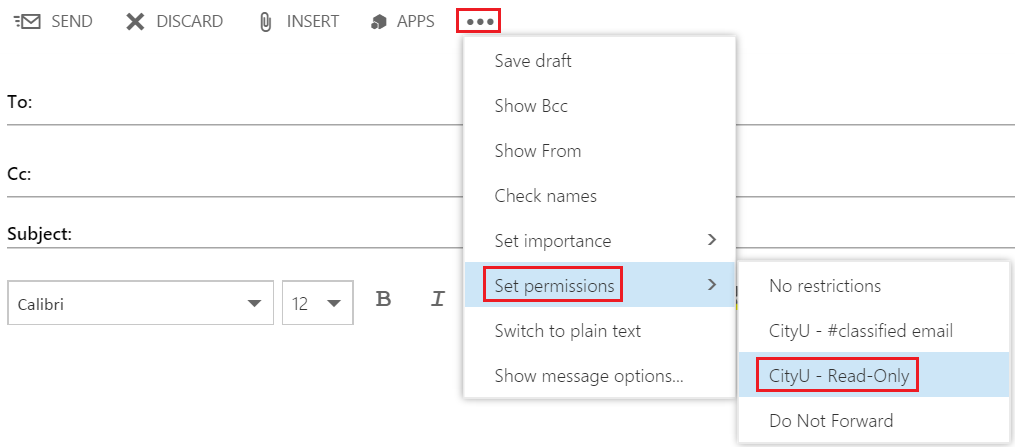This screenshot has height=447, width=1015.
Task: Click the Send envelope icon
Action: [28, 21]
